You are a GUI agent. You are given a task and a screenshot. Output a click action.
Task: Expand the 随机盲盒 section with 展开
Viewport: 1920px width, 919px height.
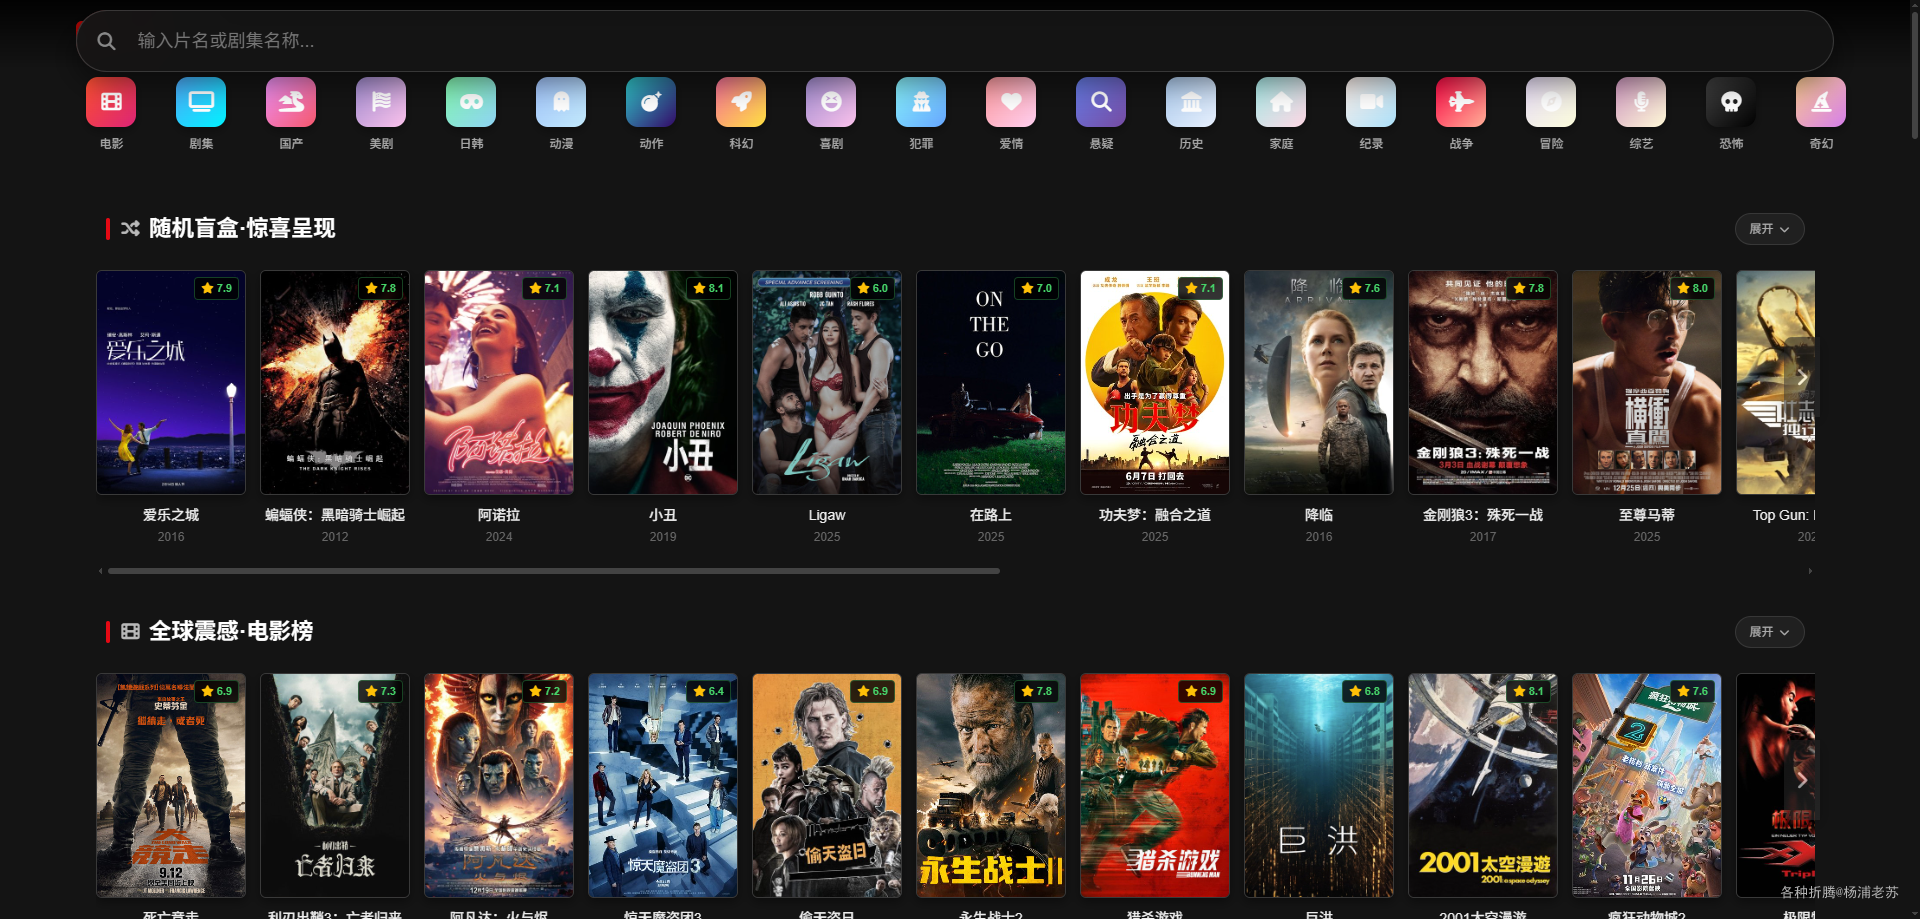(x=1769, y=229)
